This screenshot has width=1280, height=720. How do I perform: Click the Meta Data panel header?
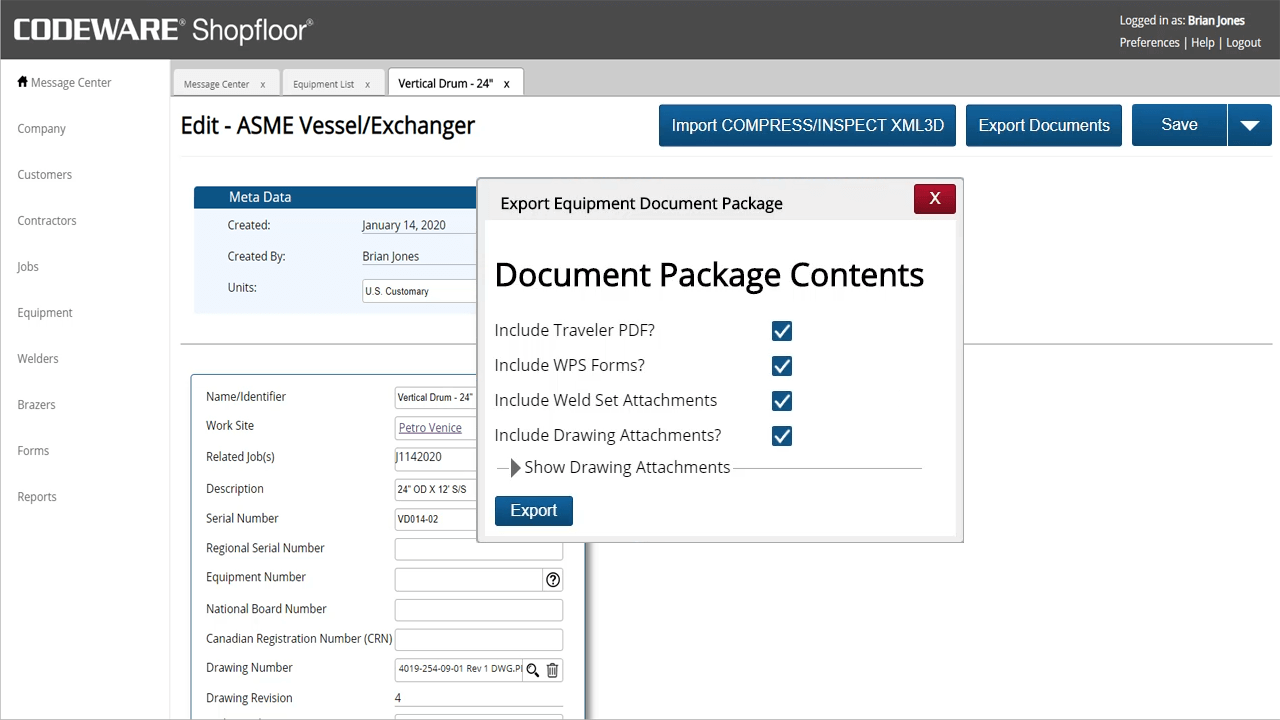[260, 197]
